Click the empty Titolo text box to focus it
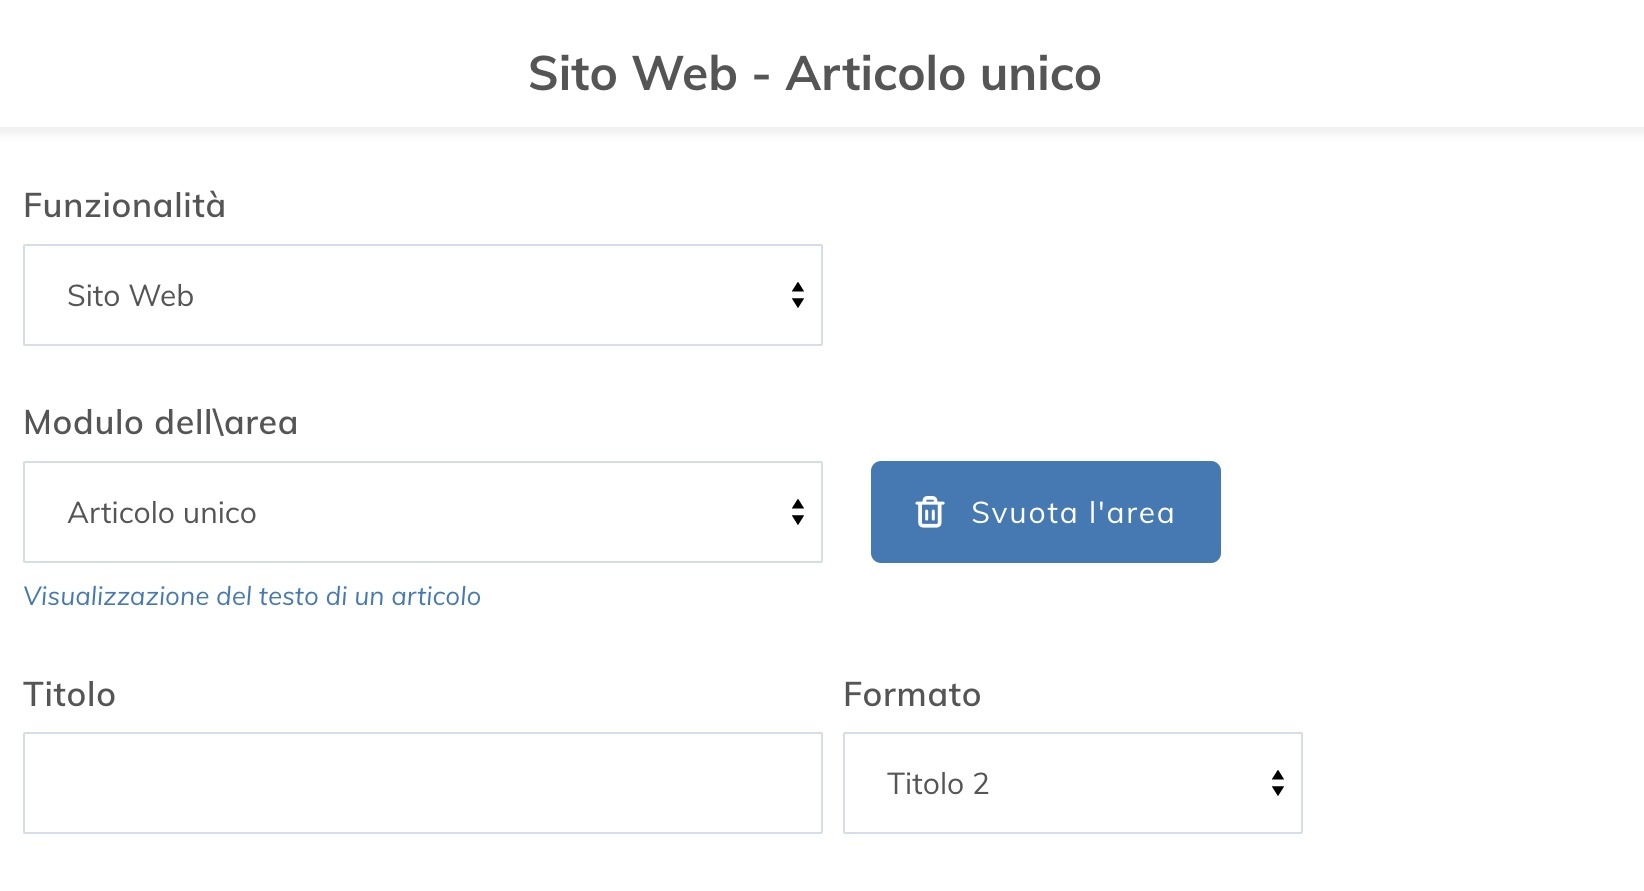The height and width of the screenshot is (891, 1644). [420, 783]
